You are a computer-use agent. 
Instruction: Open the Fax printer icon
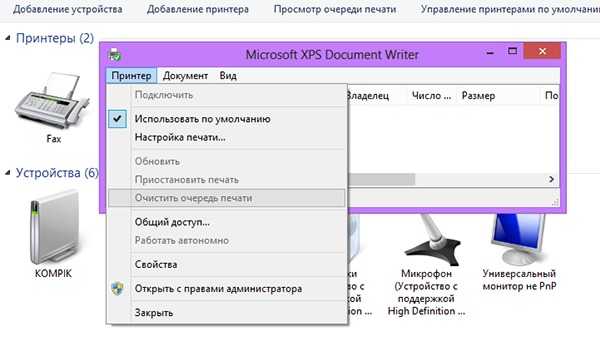52,100
